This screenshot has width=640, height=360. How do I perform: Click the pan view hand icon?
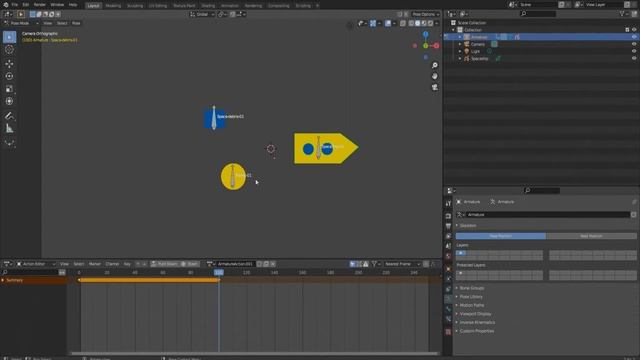[x=435, y=76]
